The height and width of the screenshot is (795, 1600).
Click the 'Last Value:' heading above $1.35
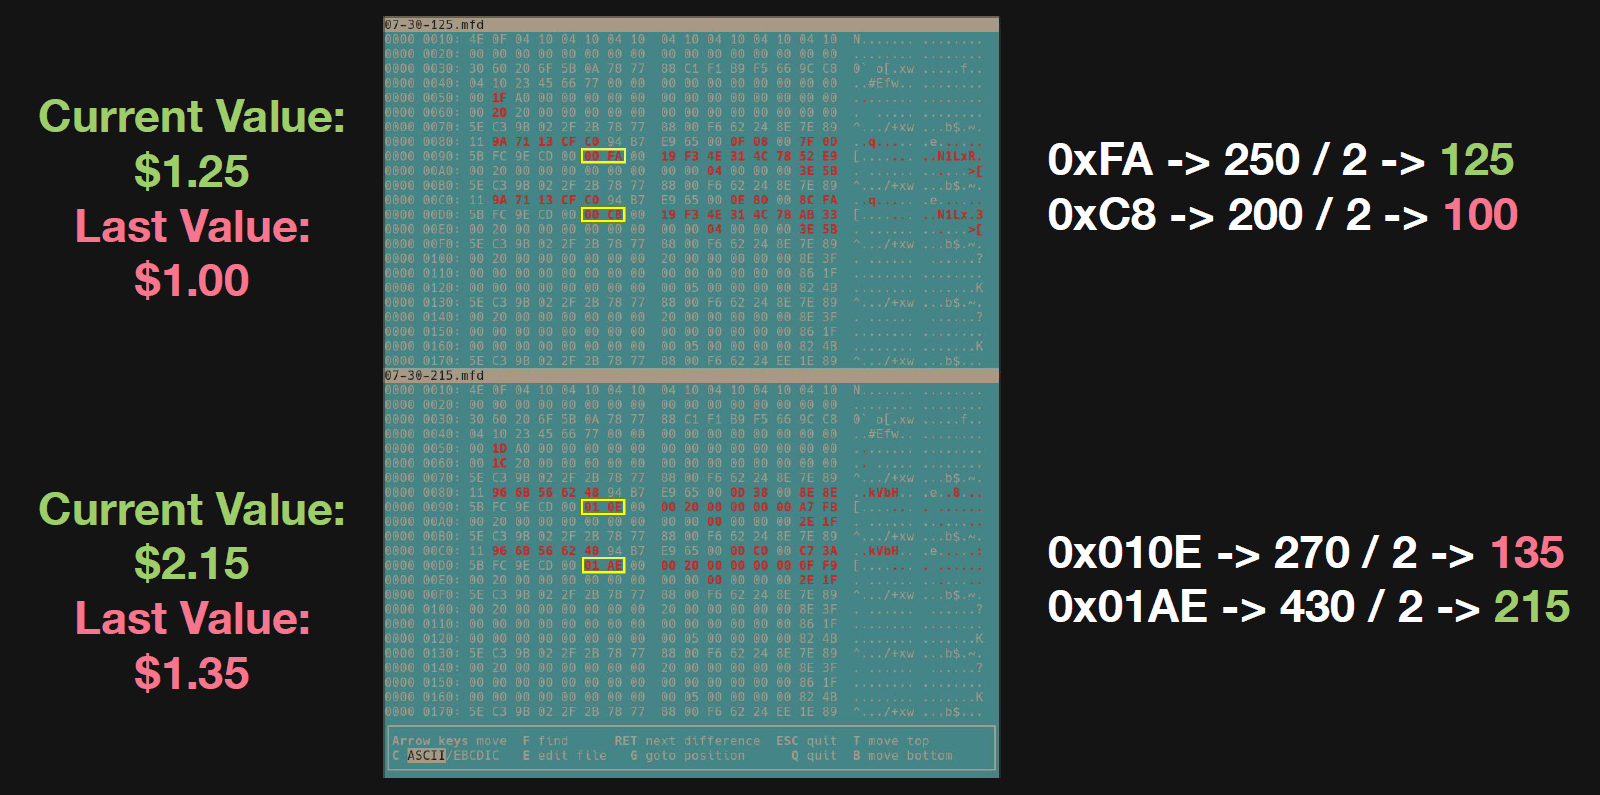point(193,618)
